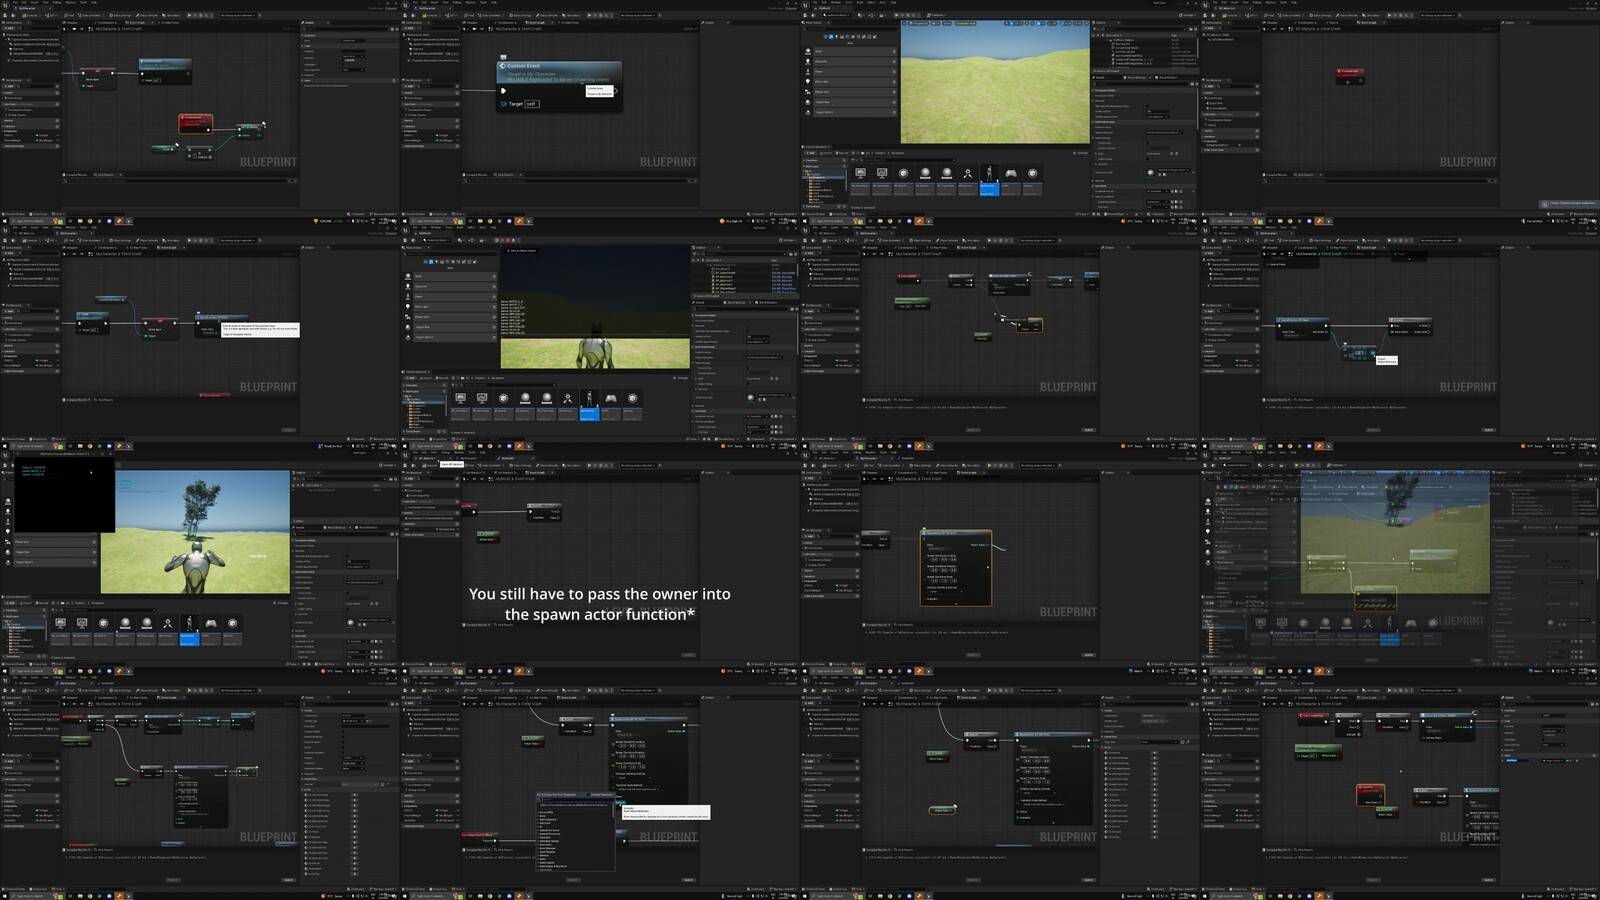
Task: Click the white tooltip with the wide context list beside it
Action: [664, 813]
